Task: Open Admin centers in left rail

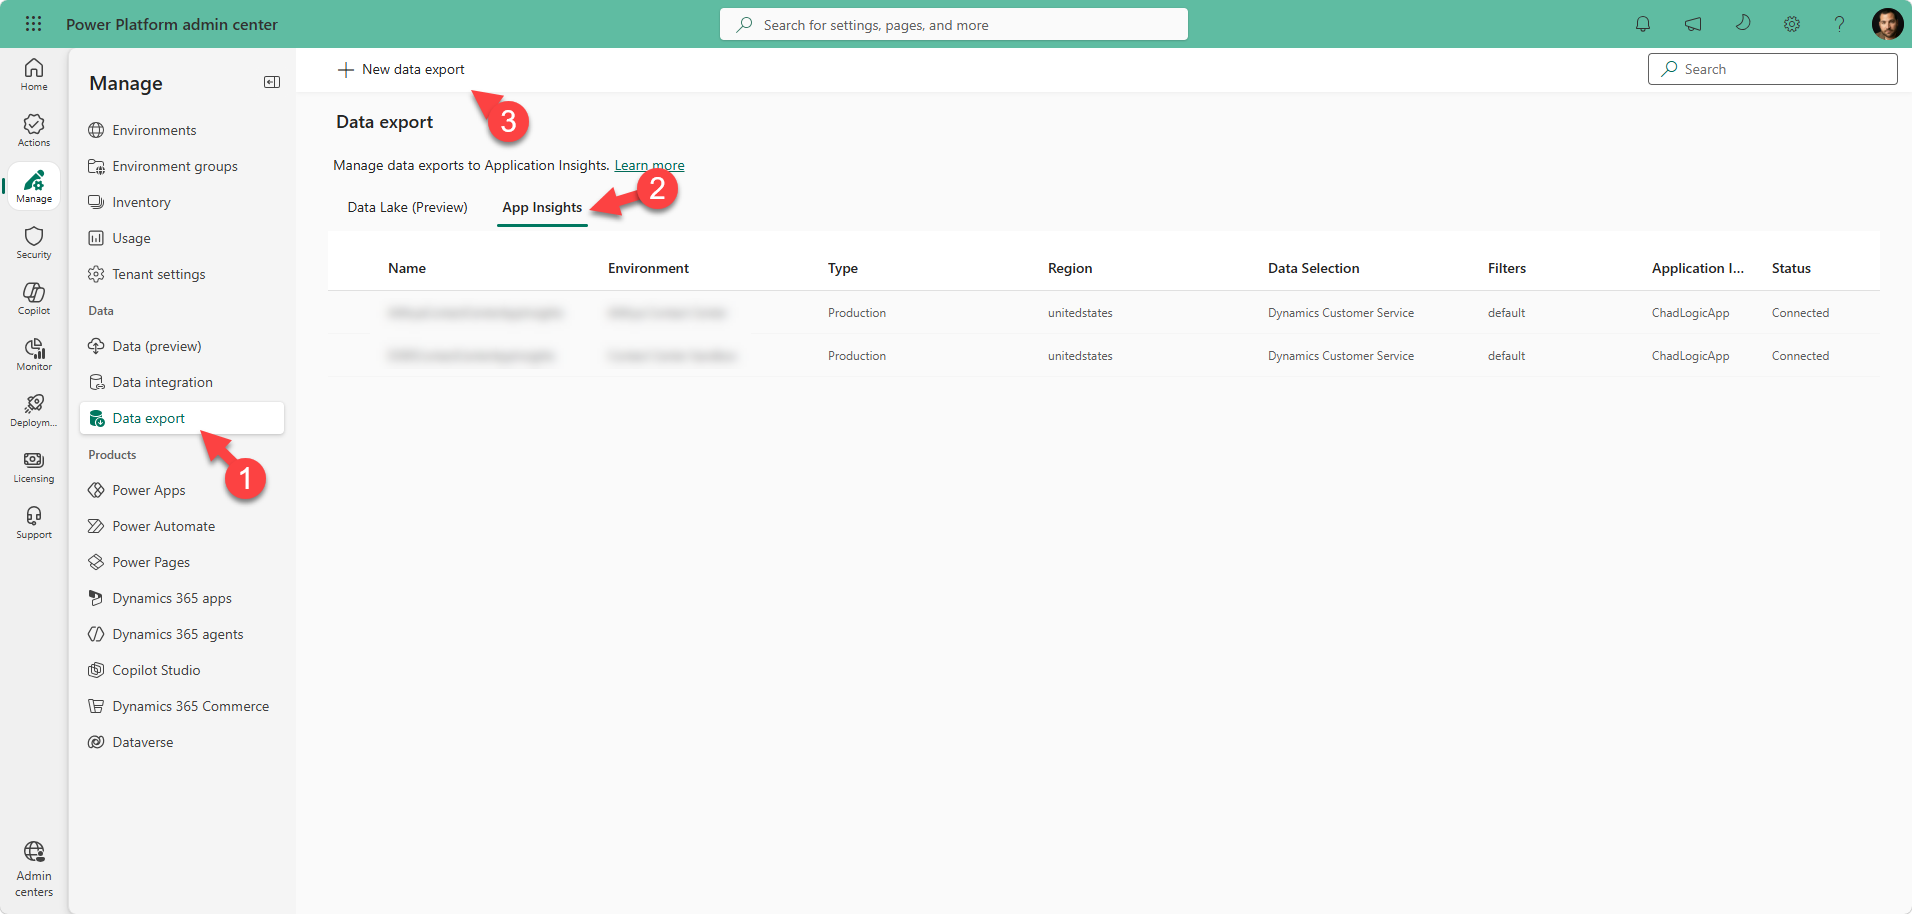Action: (34, 869)
